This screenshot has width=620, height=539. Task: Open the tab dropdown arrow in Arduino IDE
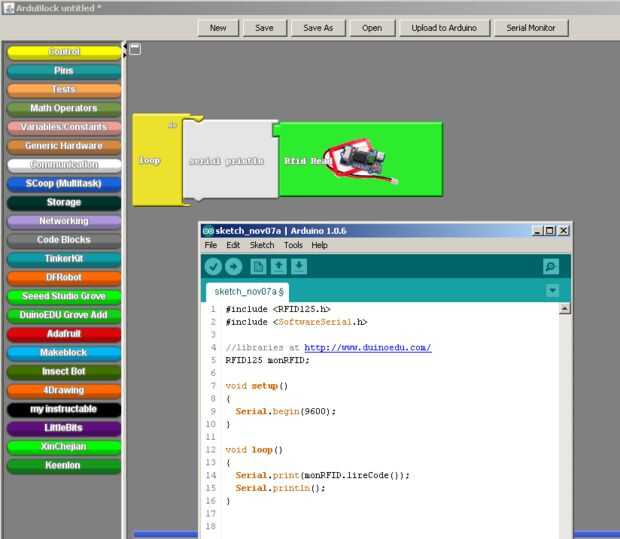[x=552, y=291]
